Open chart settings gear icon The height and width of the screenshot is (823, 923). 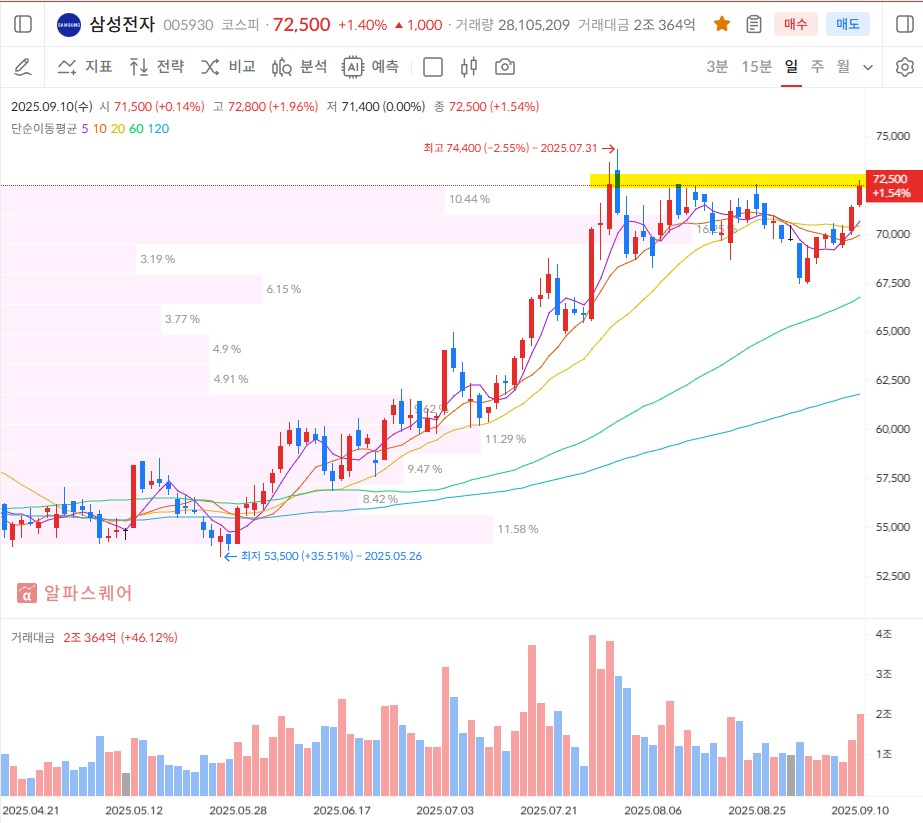[x=905, y=67]
